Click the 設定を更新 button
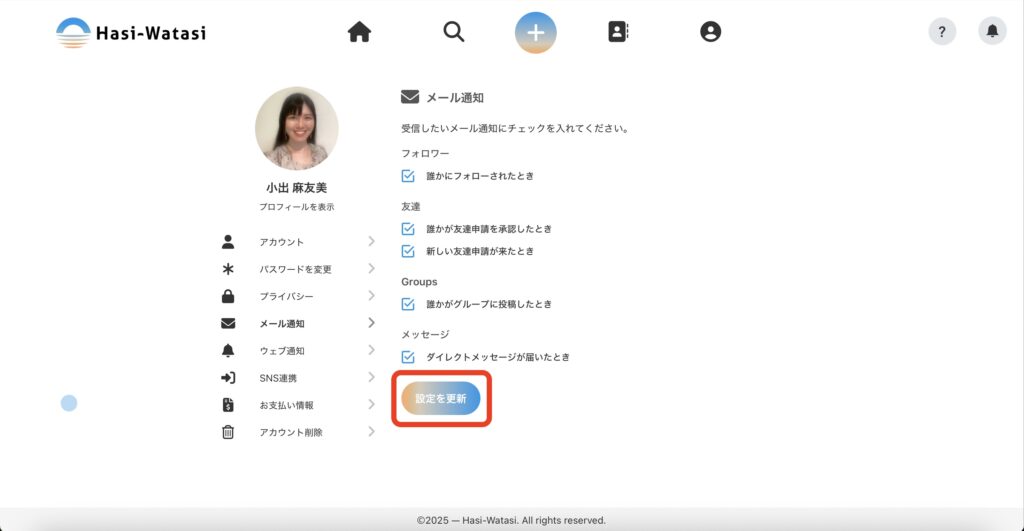 point(441,398)
